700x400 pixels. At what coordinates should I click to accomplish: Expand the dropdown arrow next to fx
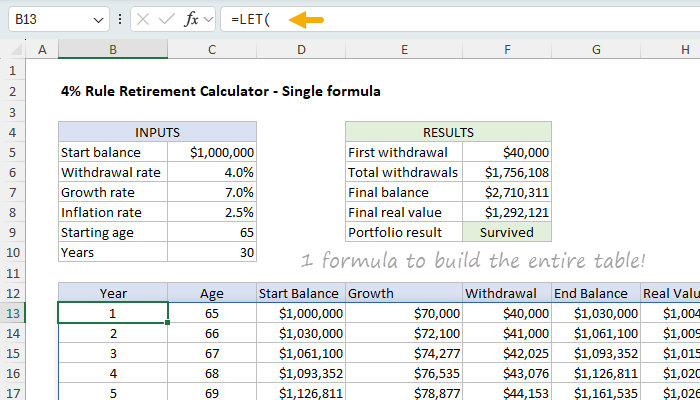(x=208, y=20)
